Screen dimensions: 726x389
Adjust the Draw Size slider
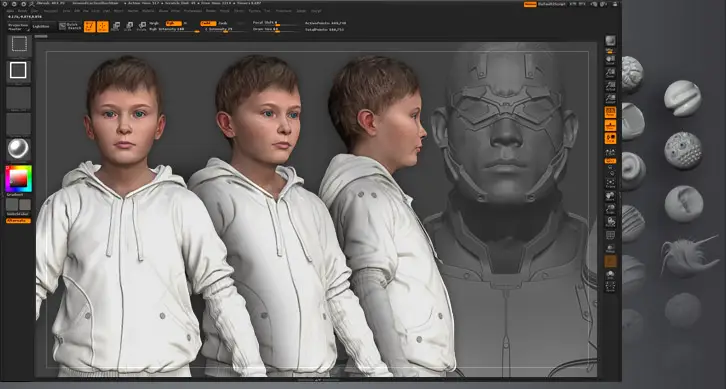click(x=274, y=29)
